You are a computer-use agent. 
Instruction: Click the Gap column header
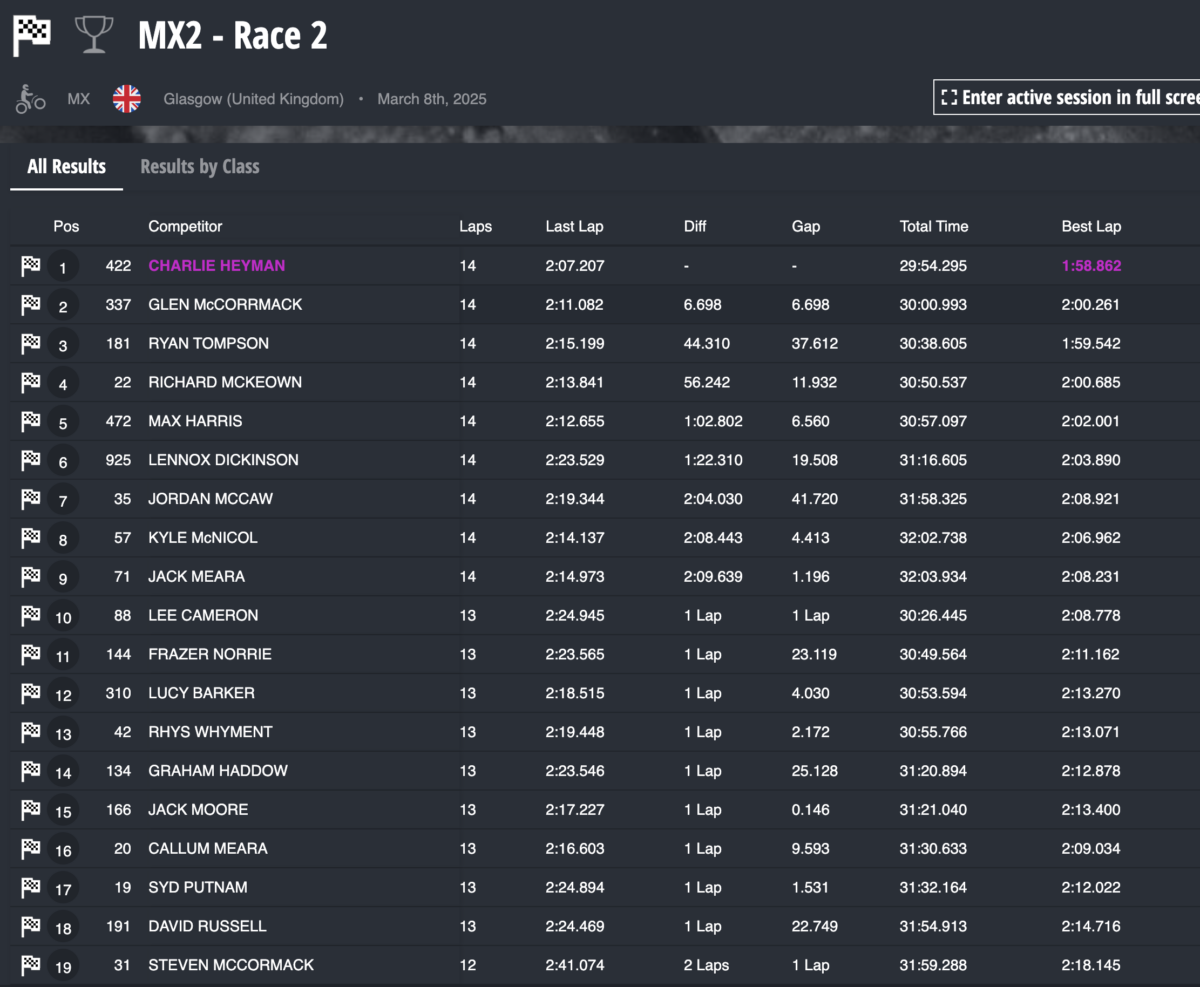pyautogui.click(x=805, y=227)
